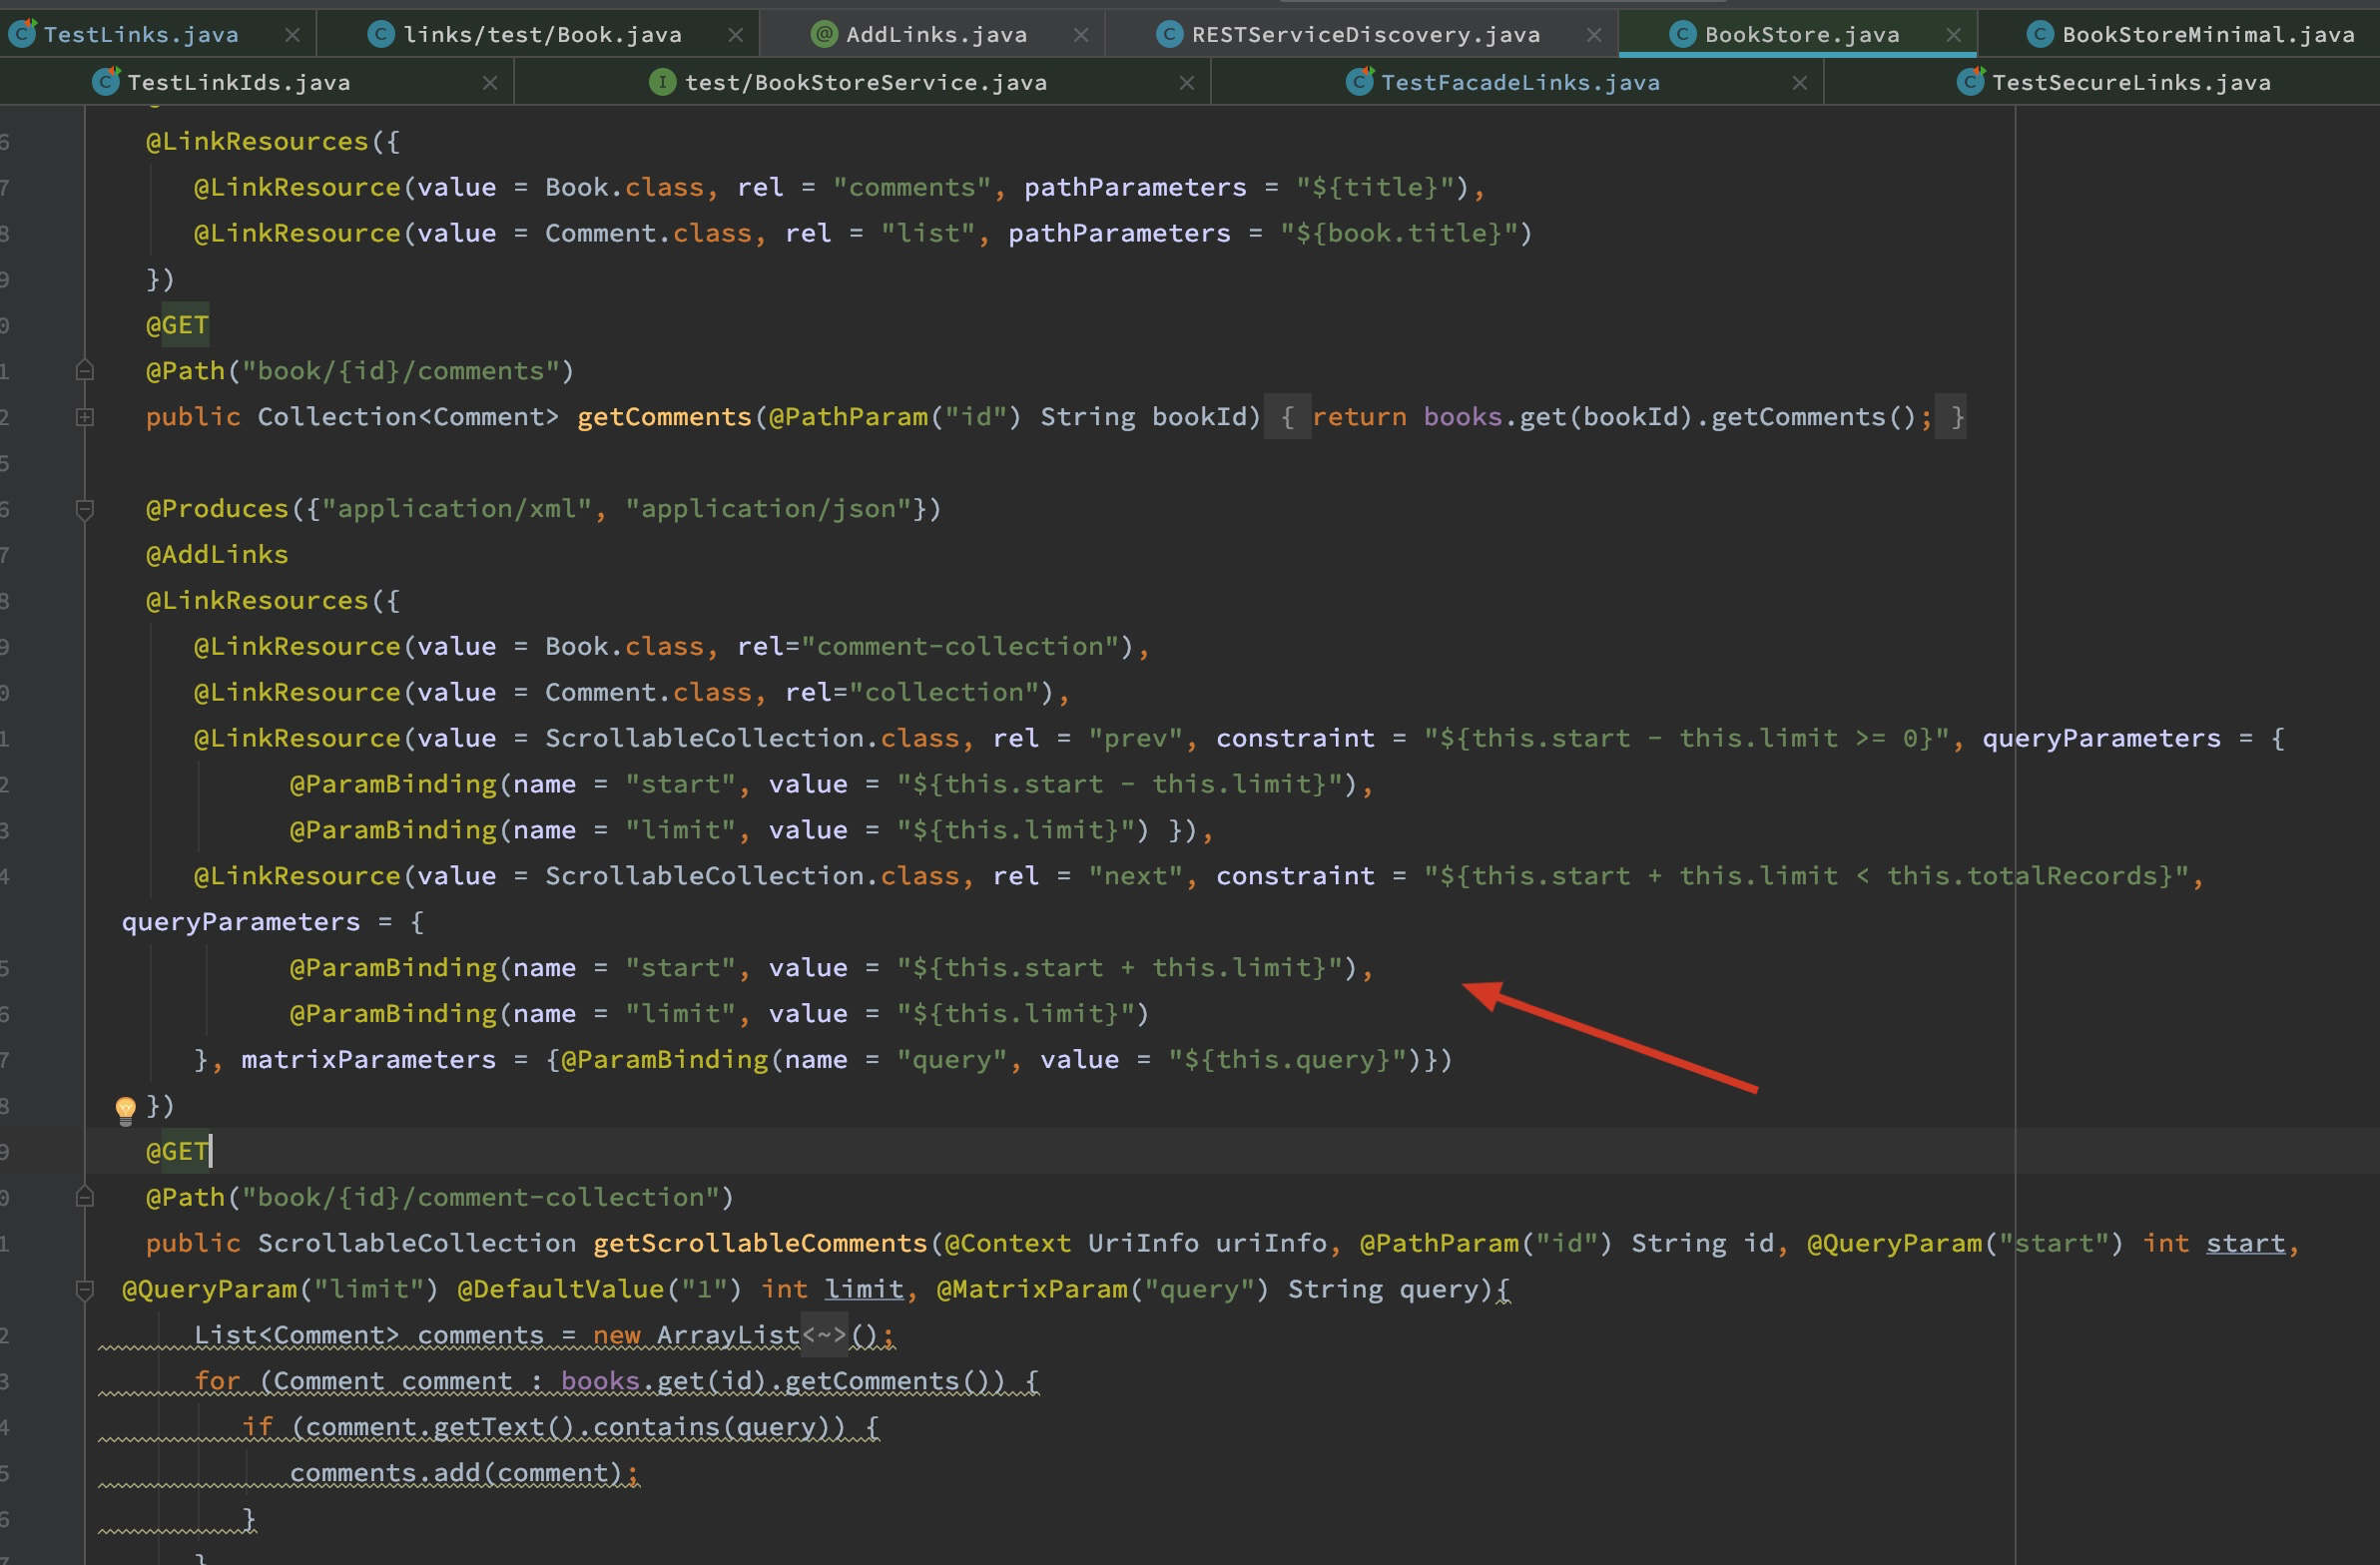2380x1565 pixels.
Task: Close the TestLinkIds.java tab
Action: click(490, 82)
